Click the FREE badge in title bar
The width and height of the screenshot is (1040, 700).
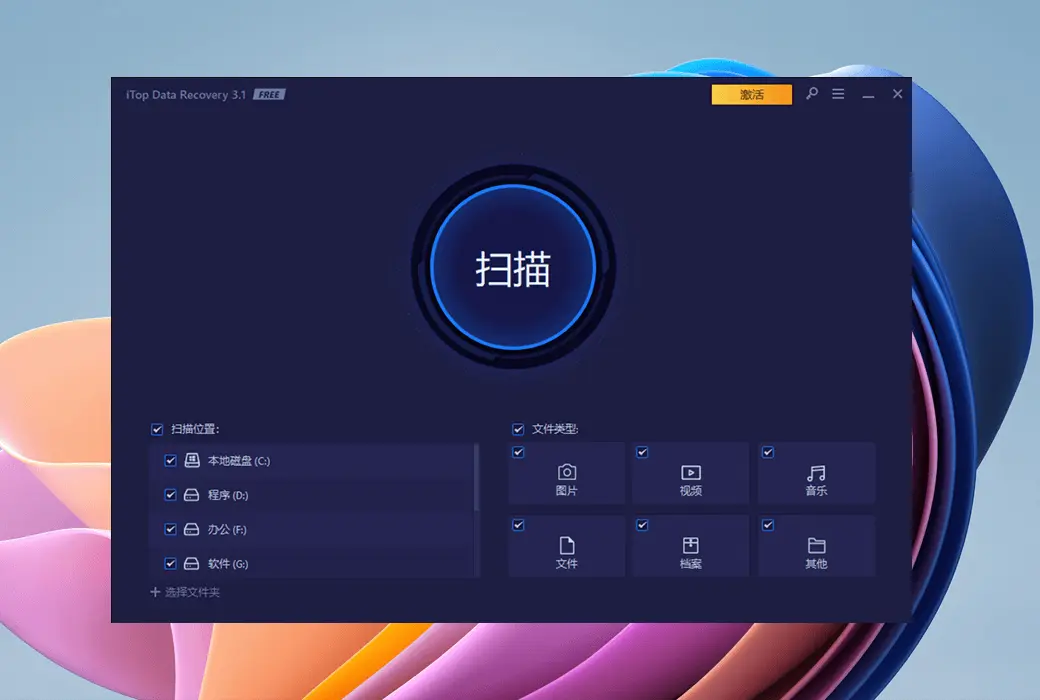tap(269, 95)
